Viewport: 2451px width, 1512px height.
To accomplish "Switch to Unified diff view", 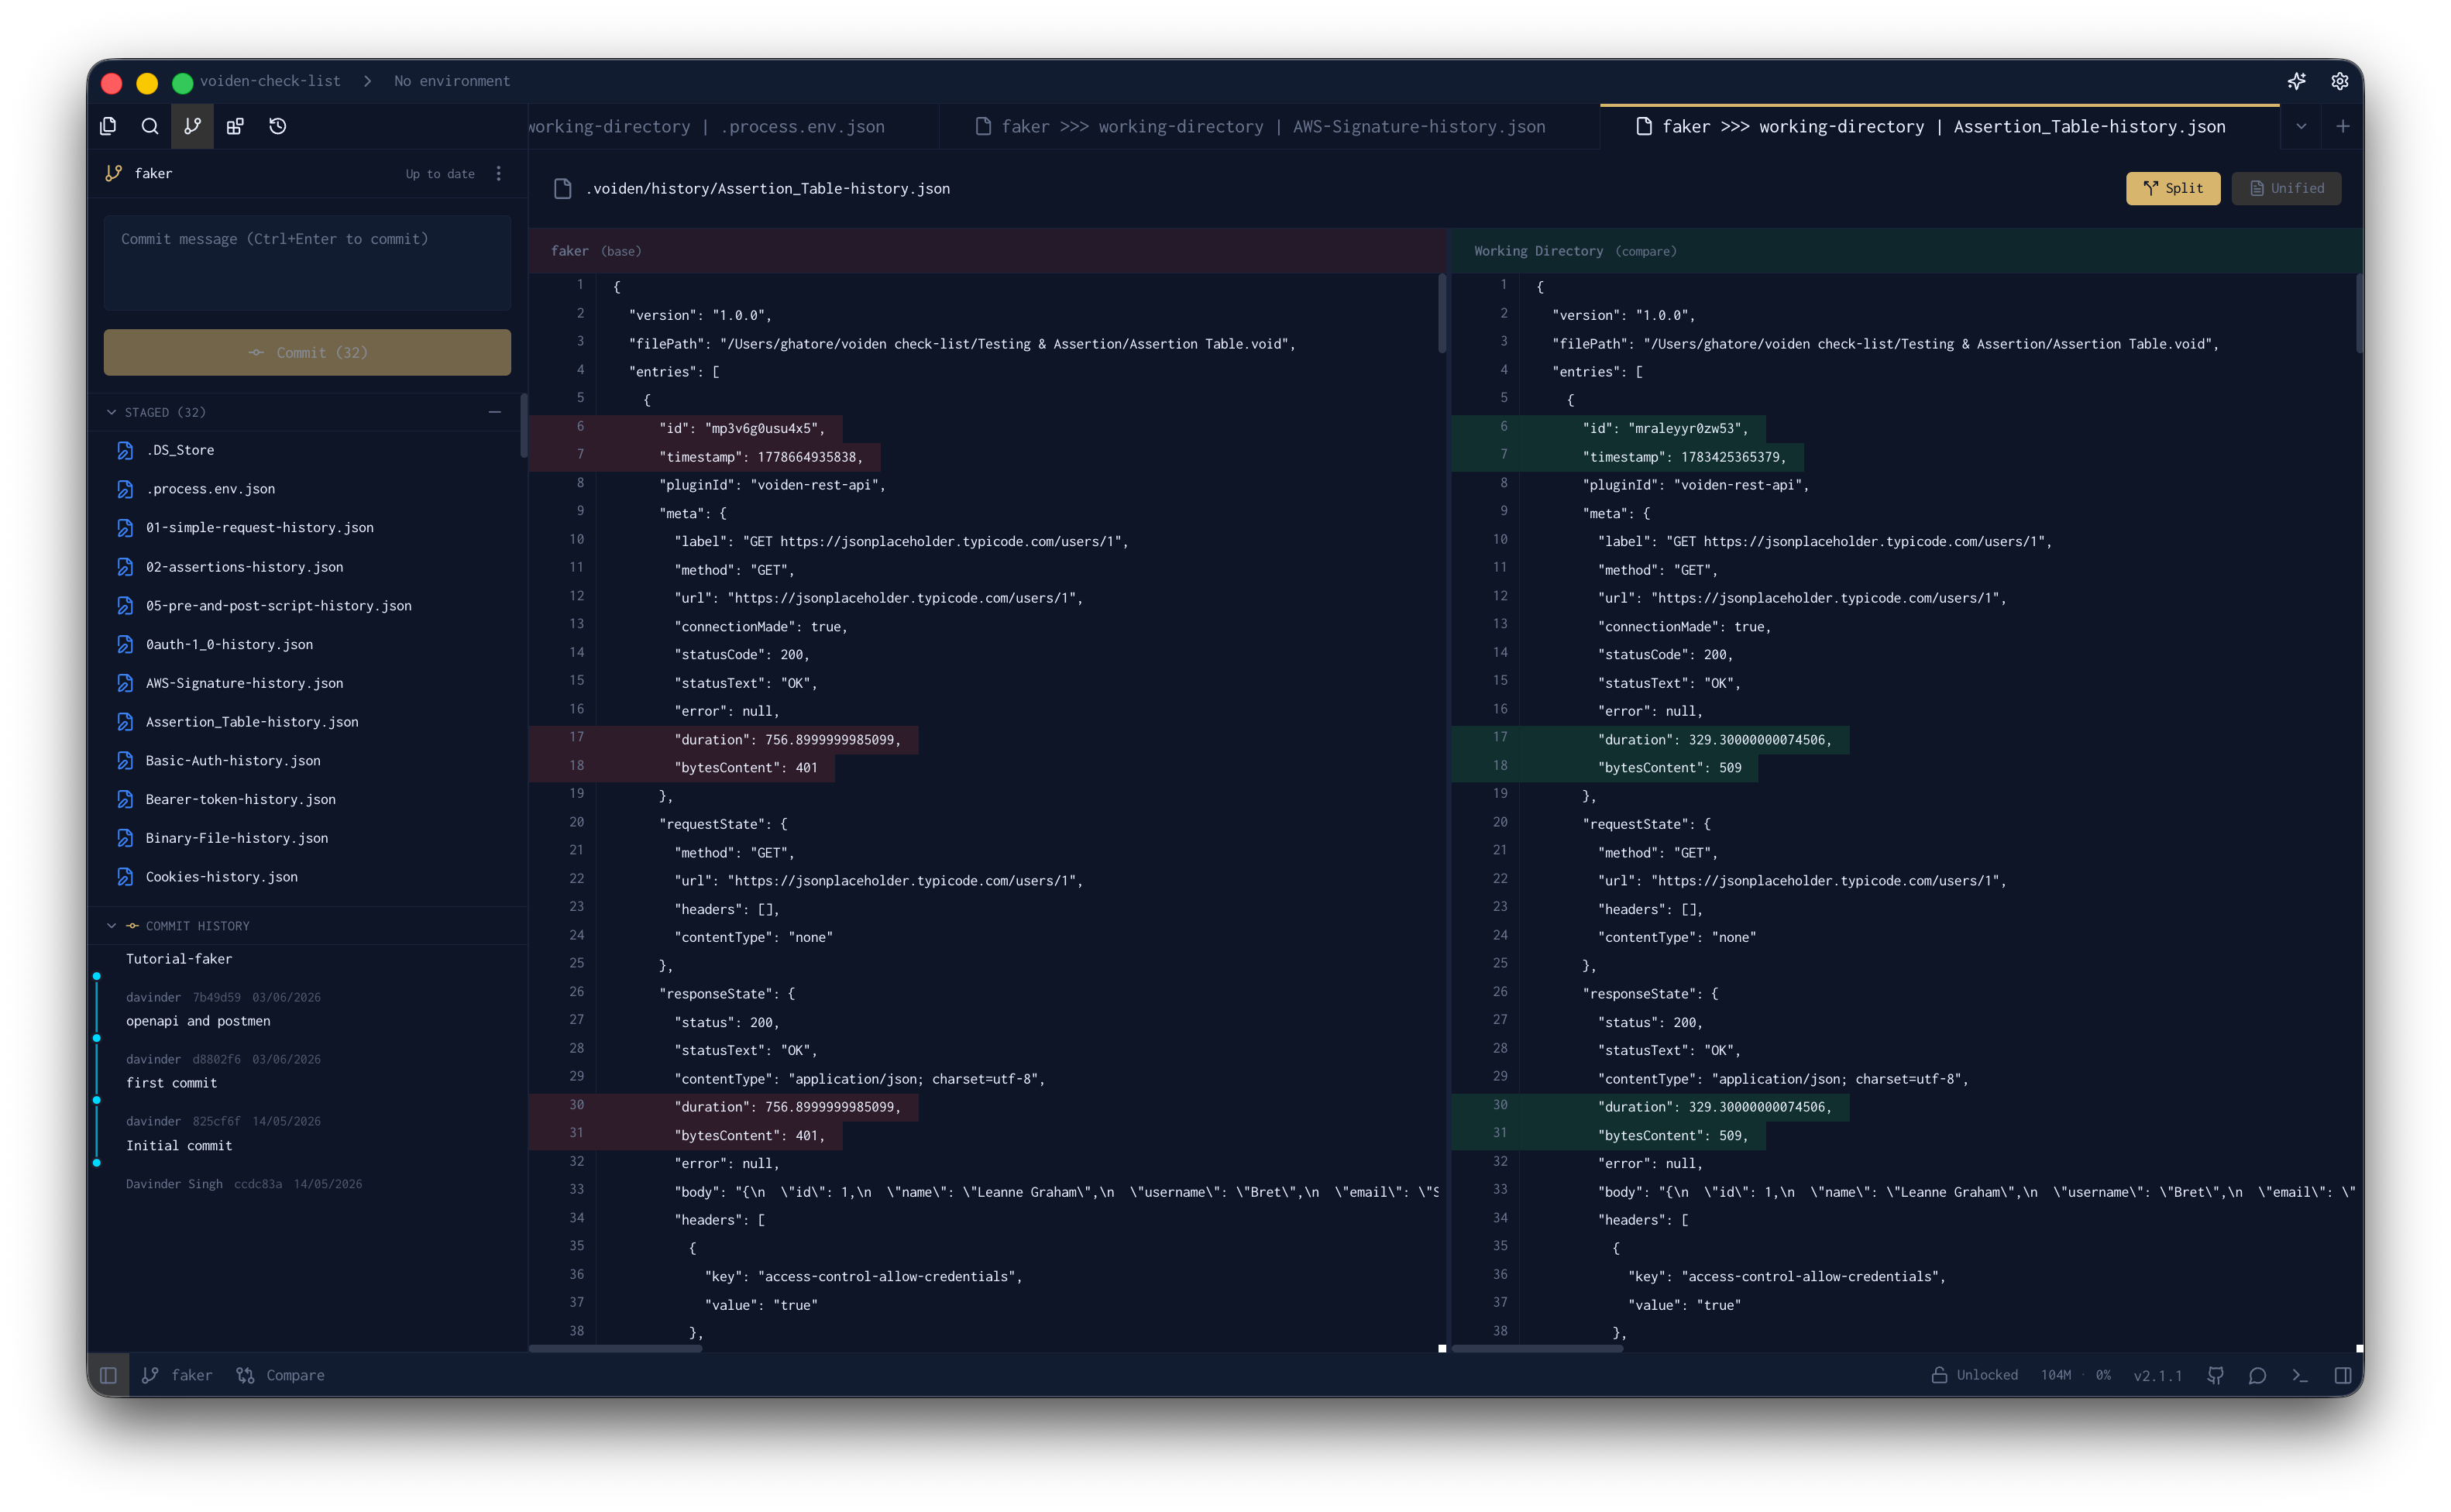I will point(2286,188).
